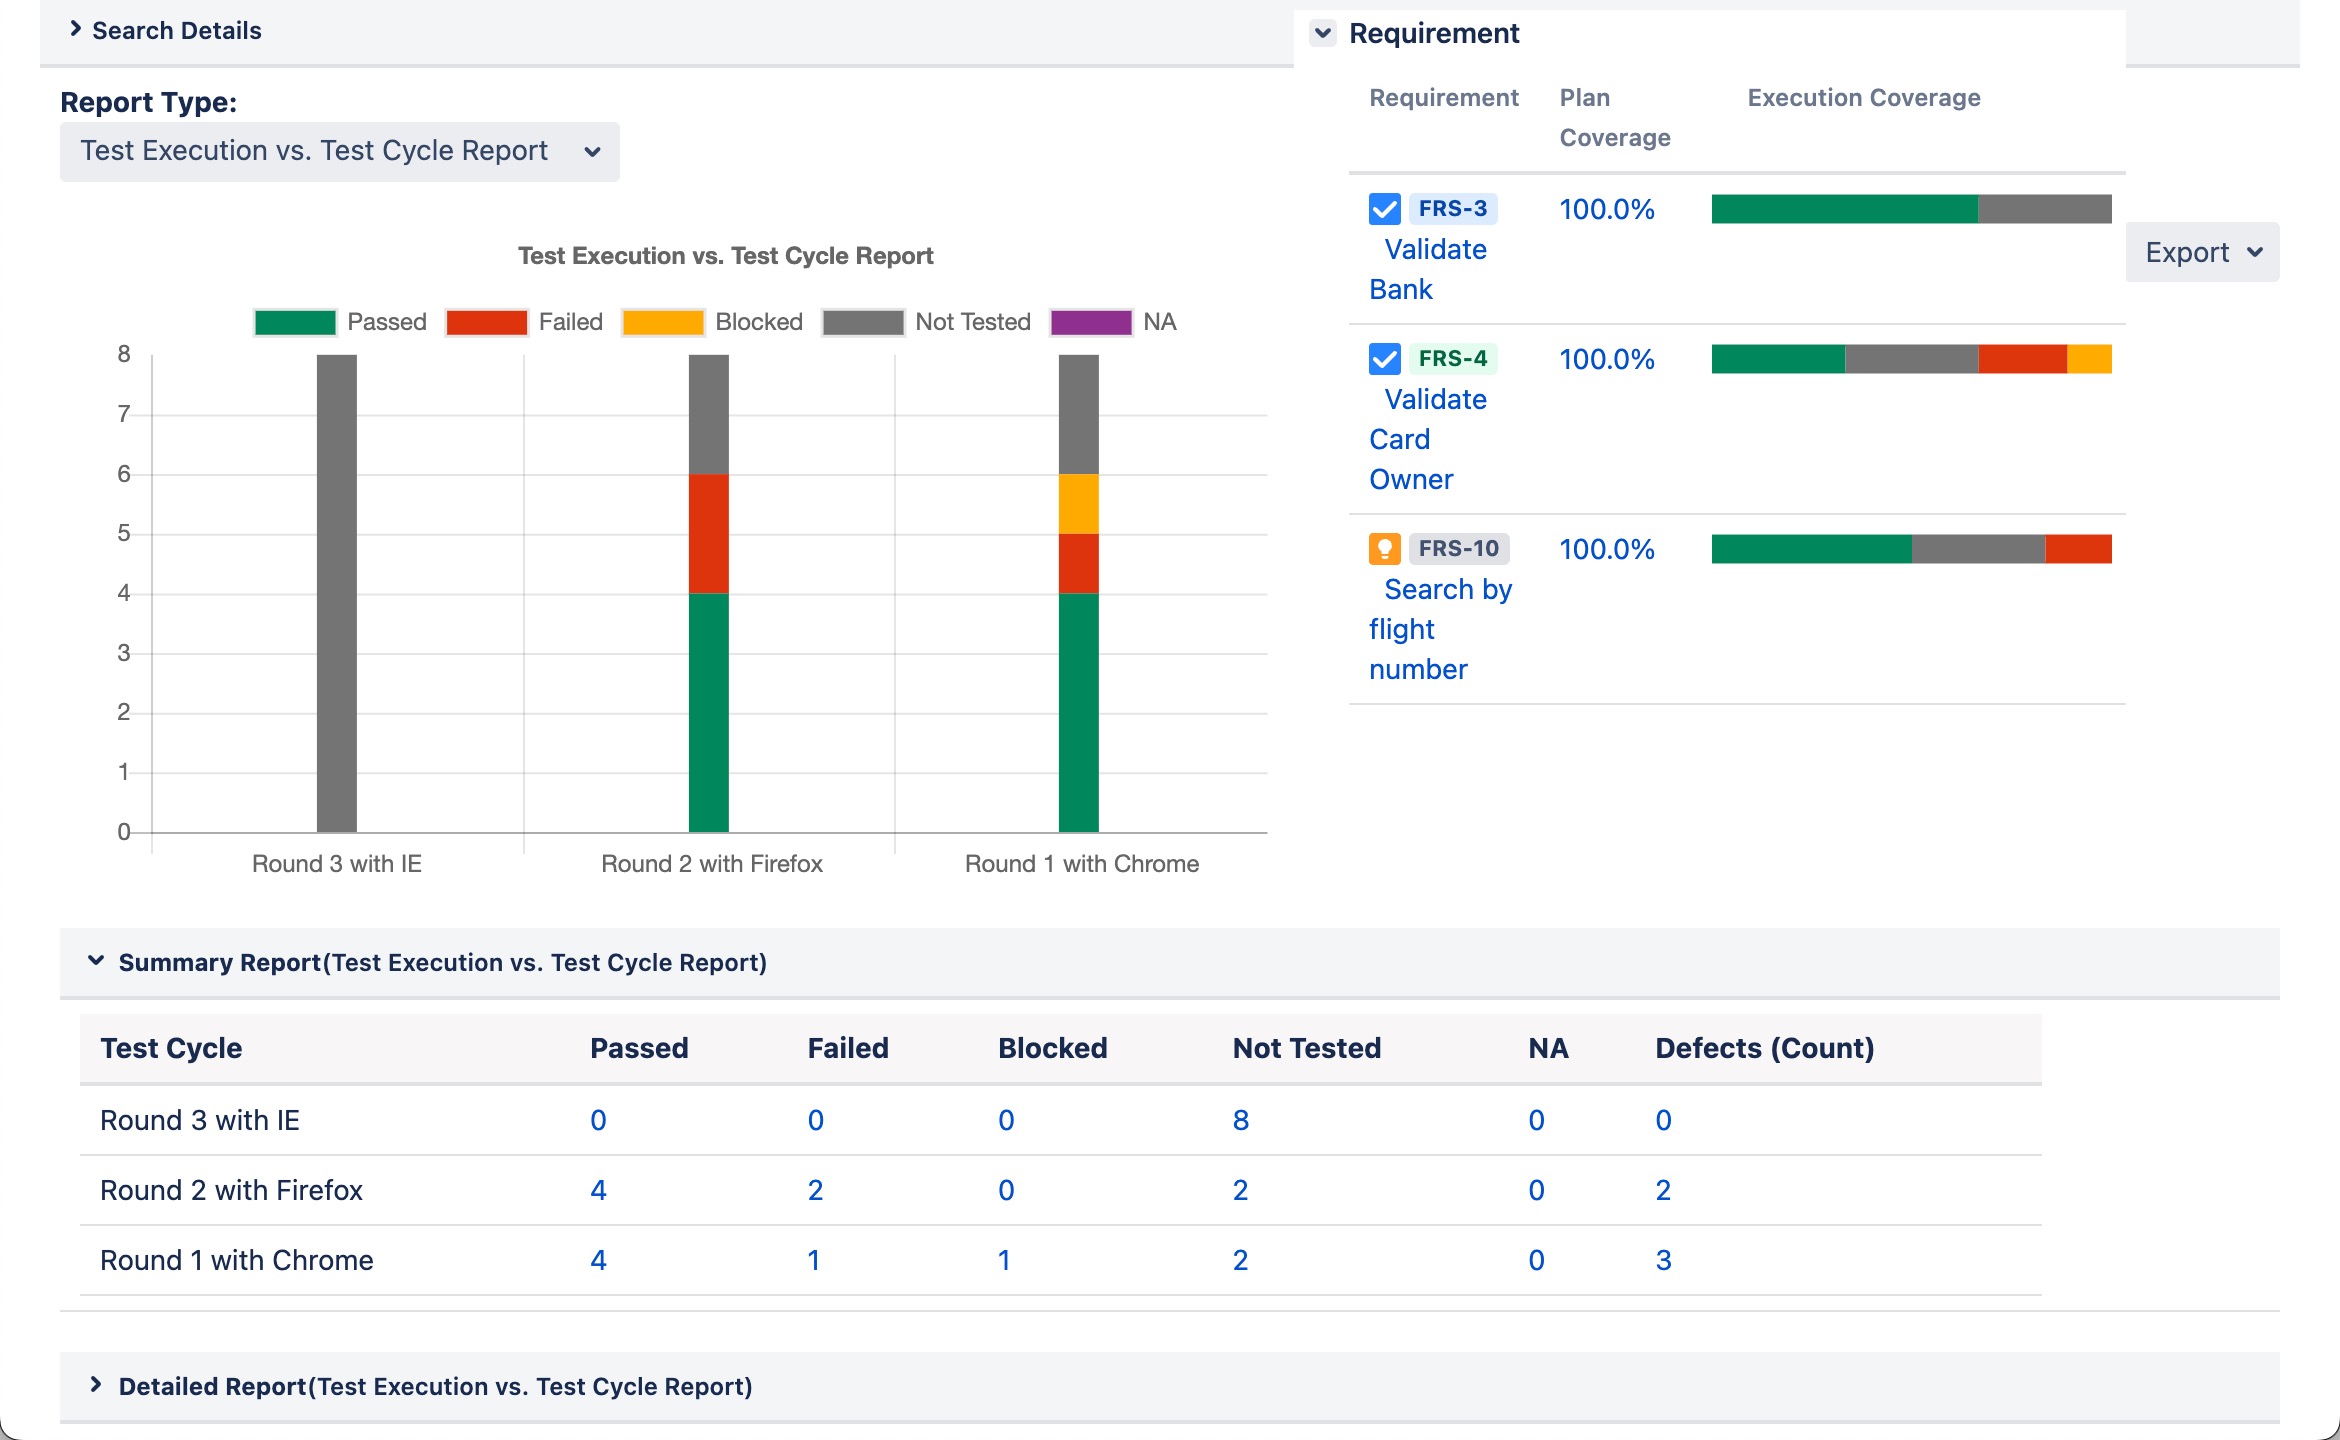
Task: Click Not Tested count 2 for Round 1 Chrome
Action: (1240, 1260)
